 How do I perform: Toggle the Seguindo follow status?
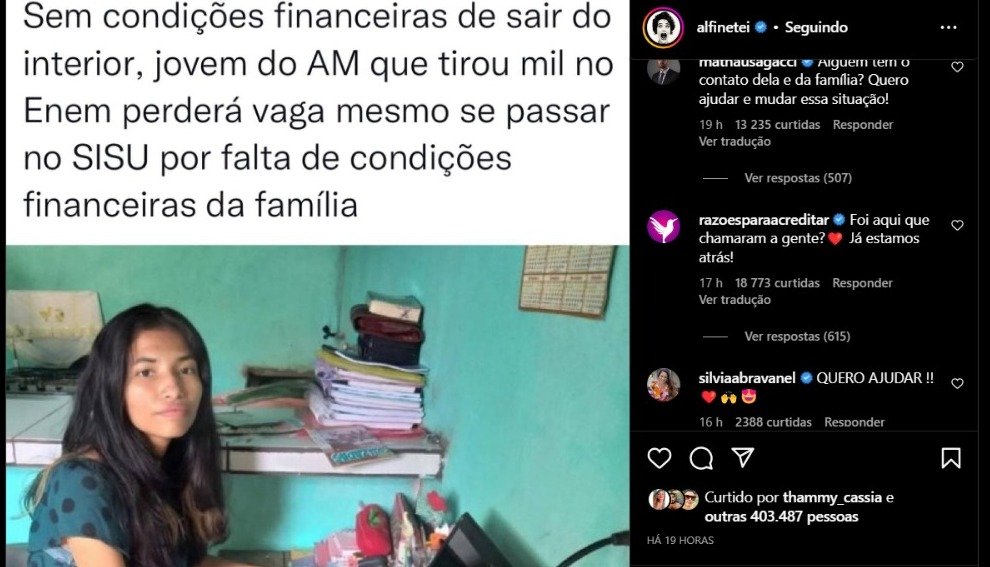[816, 27]
